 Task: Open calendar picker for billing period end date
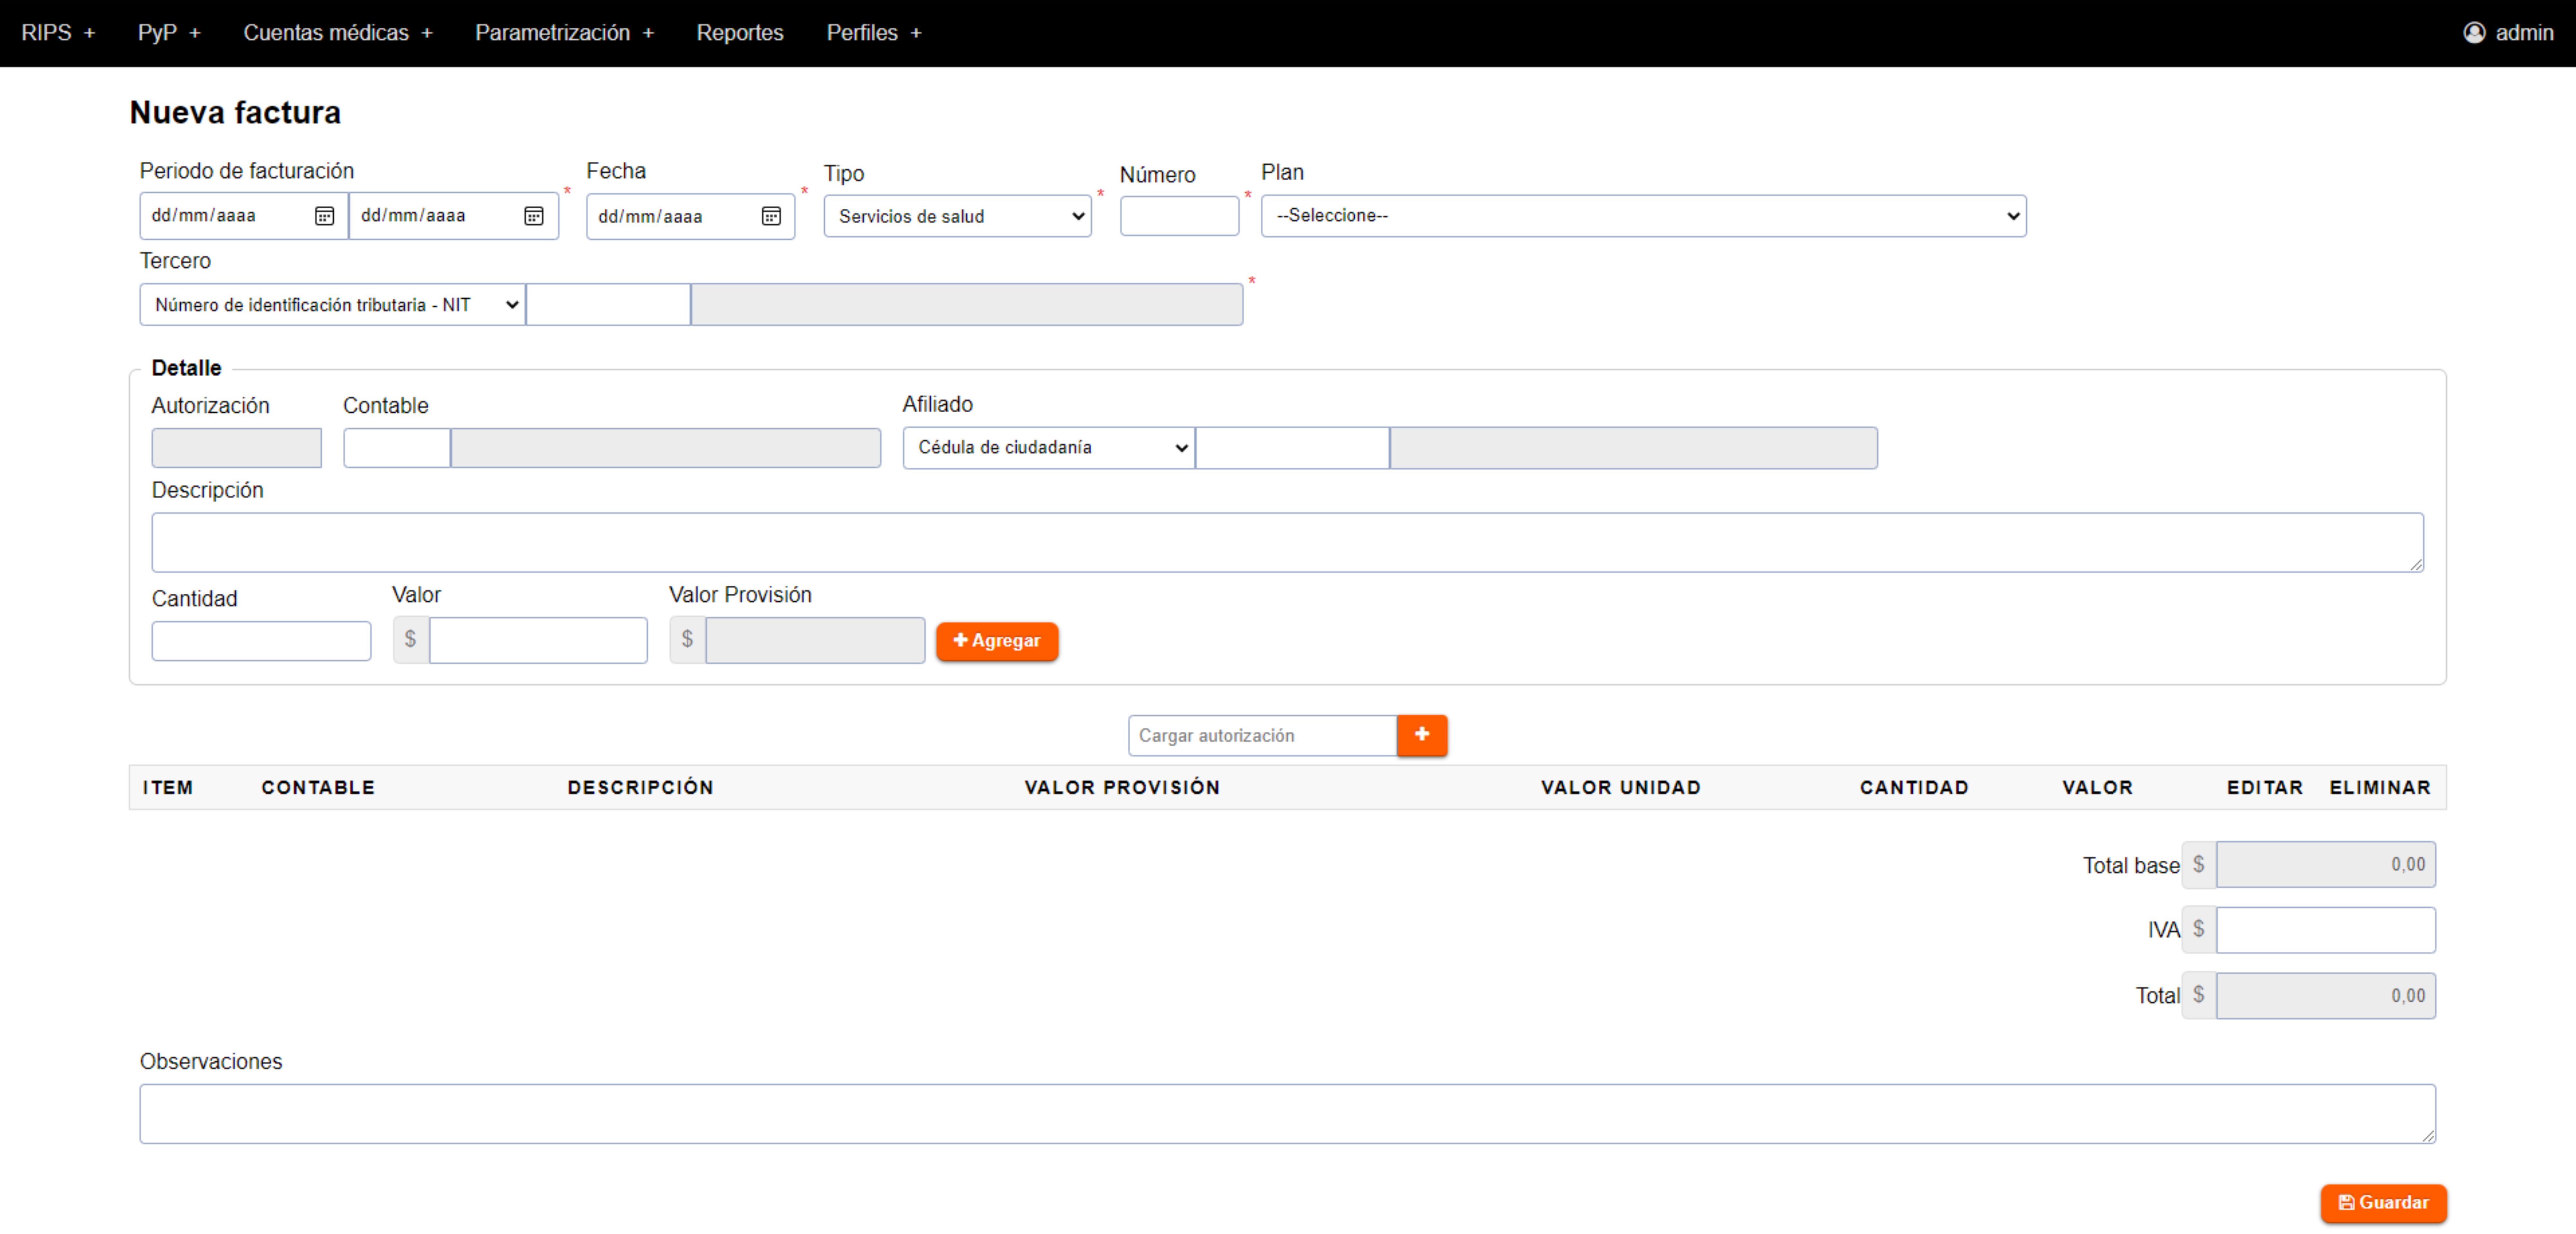click(534, 216)
